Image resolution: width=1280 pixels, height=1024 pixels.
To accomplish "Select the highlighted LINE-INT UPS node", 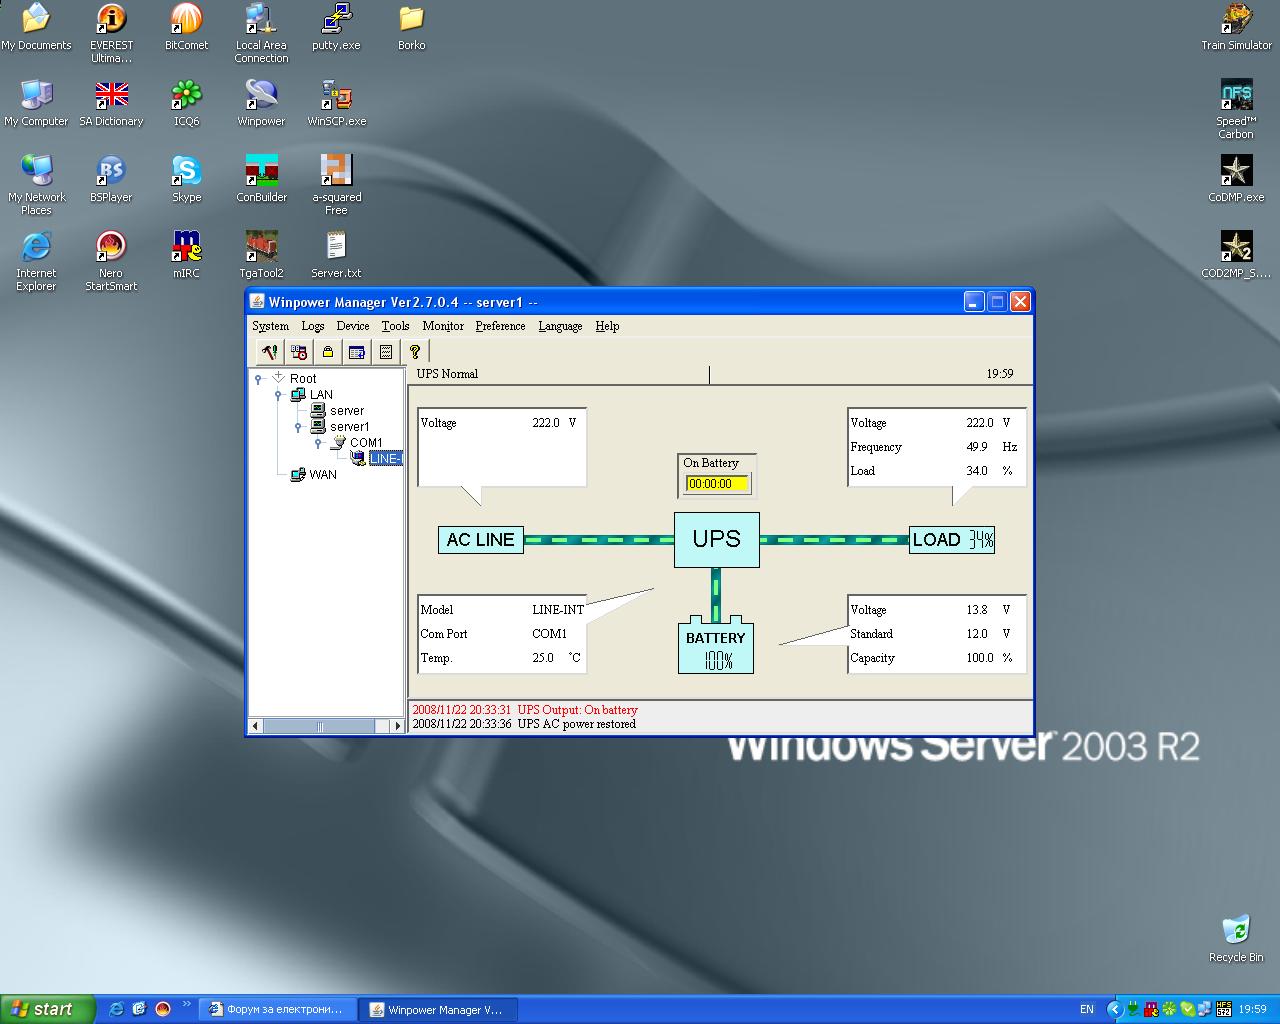I will pos(385,459).
